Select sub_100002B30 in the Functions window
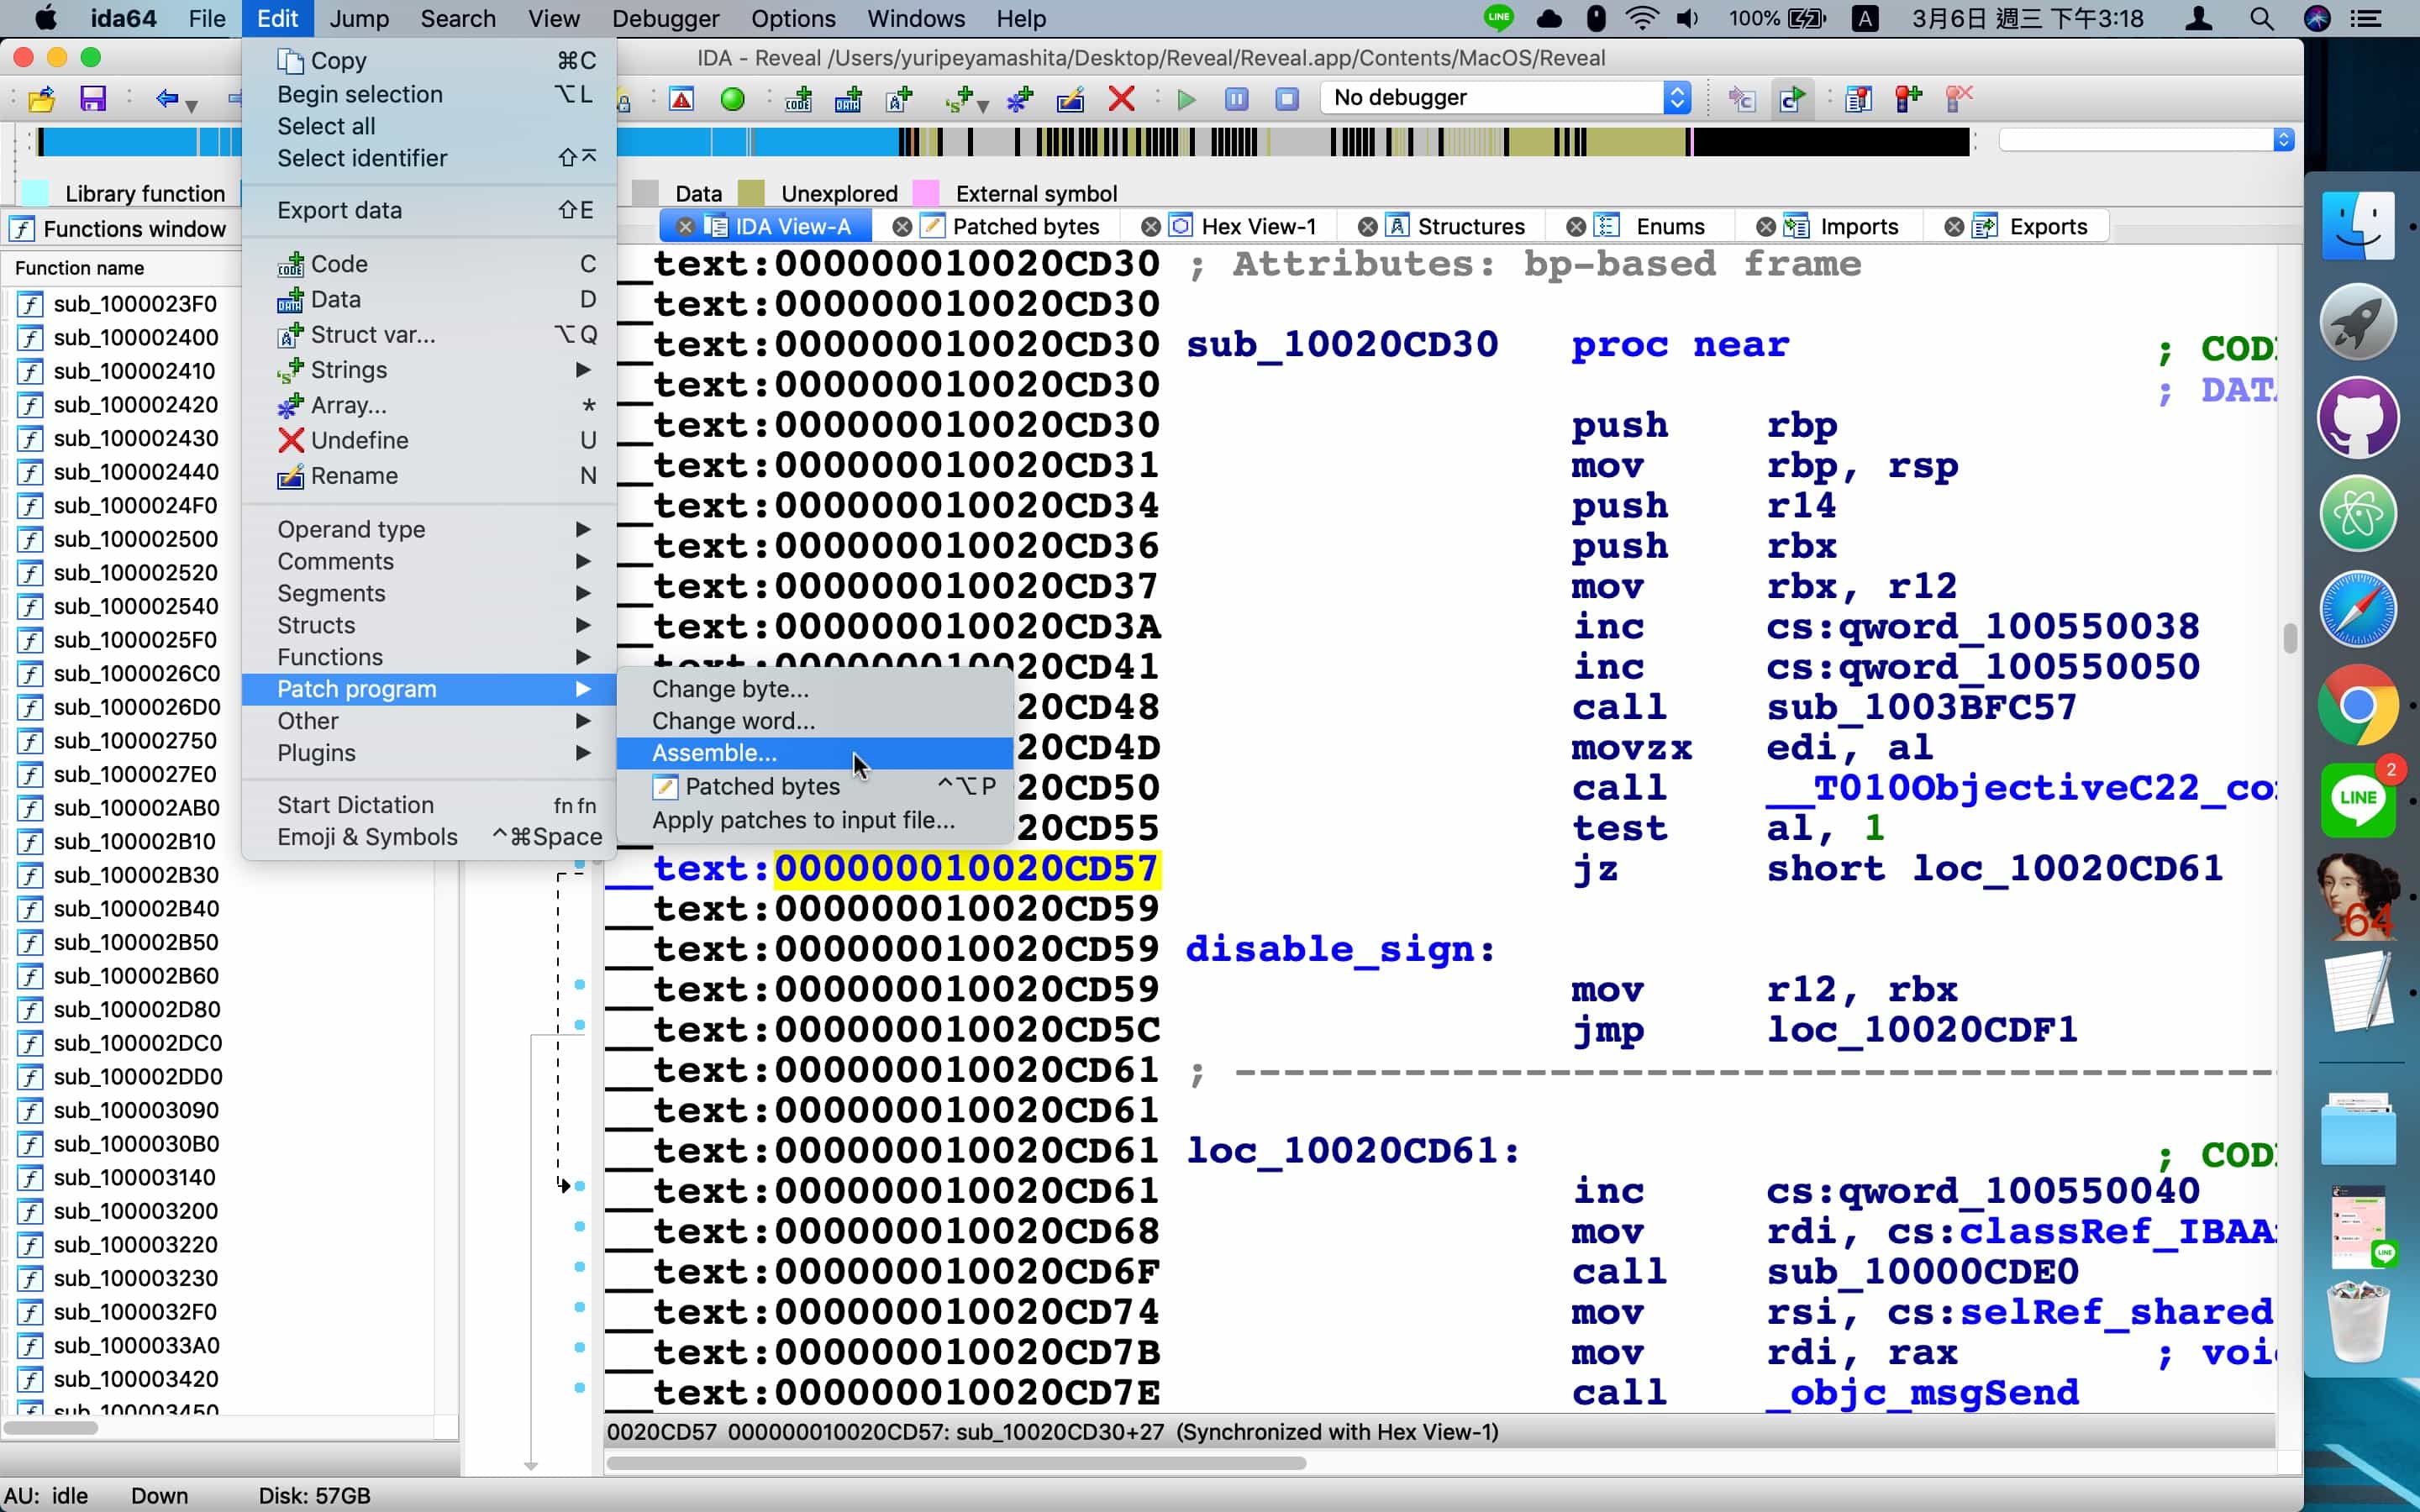The image size is (2420, 1512). coord(135,875)
